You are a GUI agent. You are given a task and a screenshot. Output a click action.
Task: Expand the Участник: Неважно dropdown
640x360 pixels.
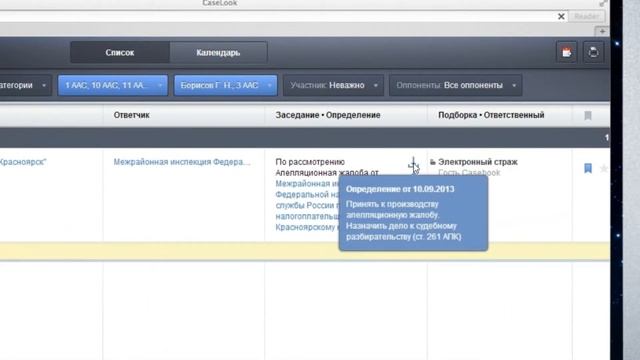click(x=333, y=85)
